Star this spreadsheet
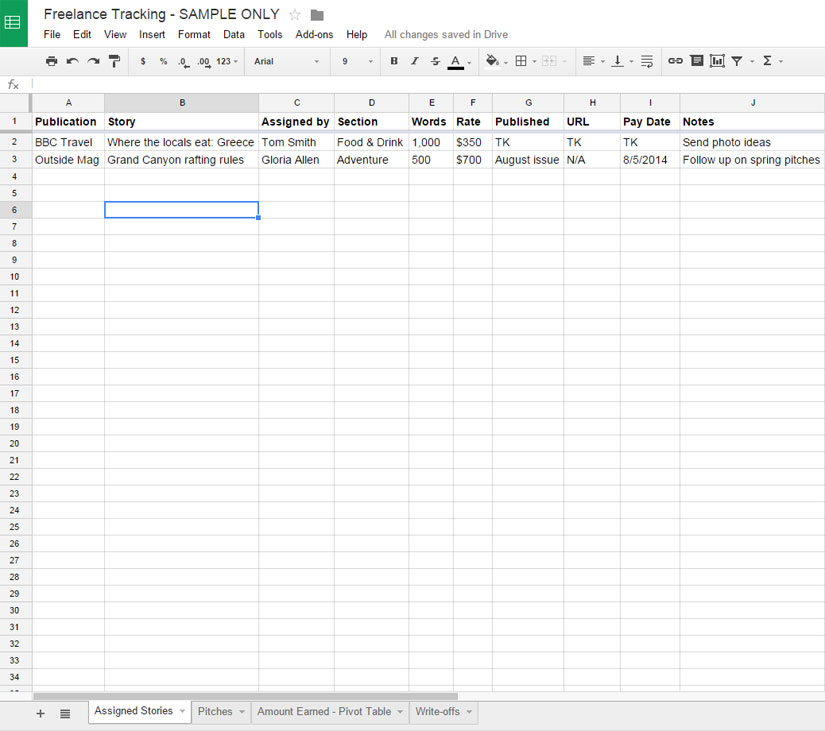 coord(295,15)
